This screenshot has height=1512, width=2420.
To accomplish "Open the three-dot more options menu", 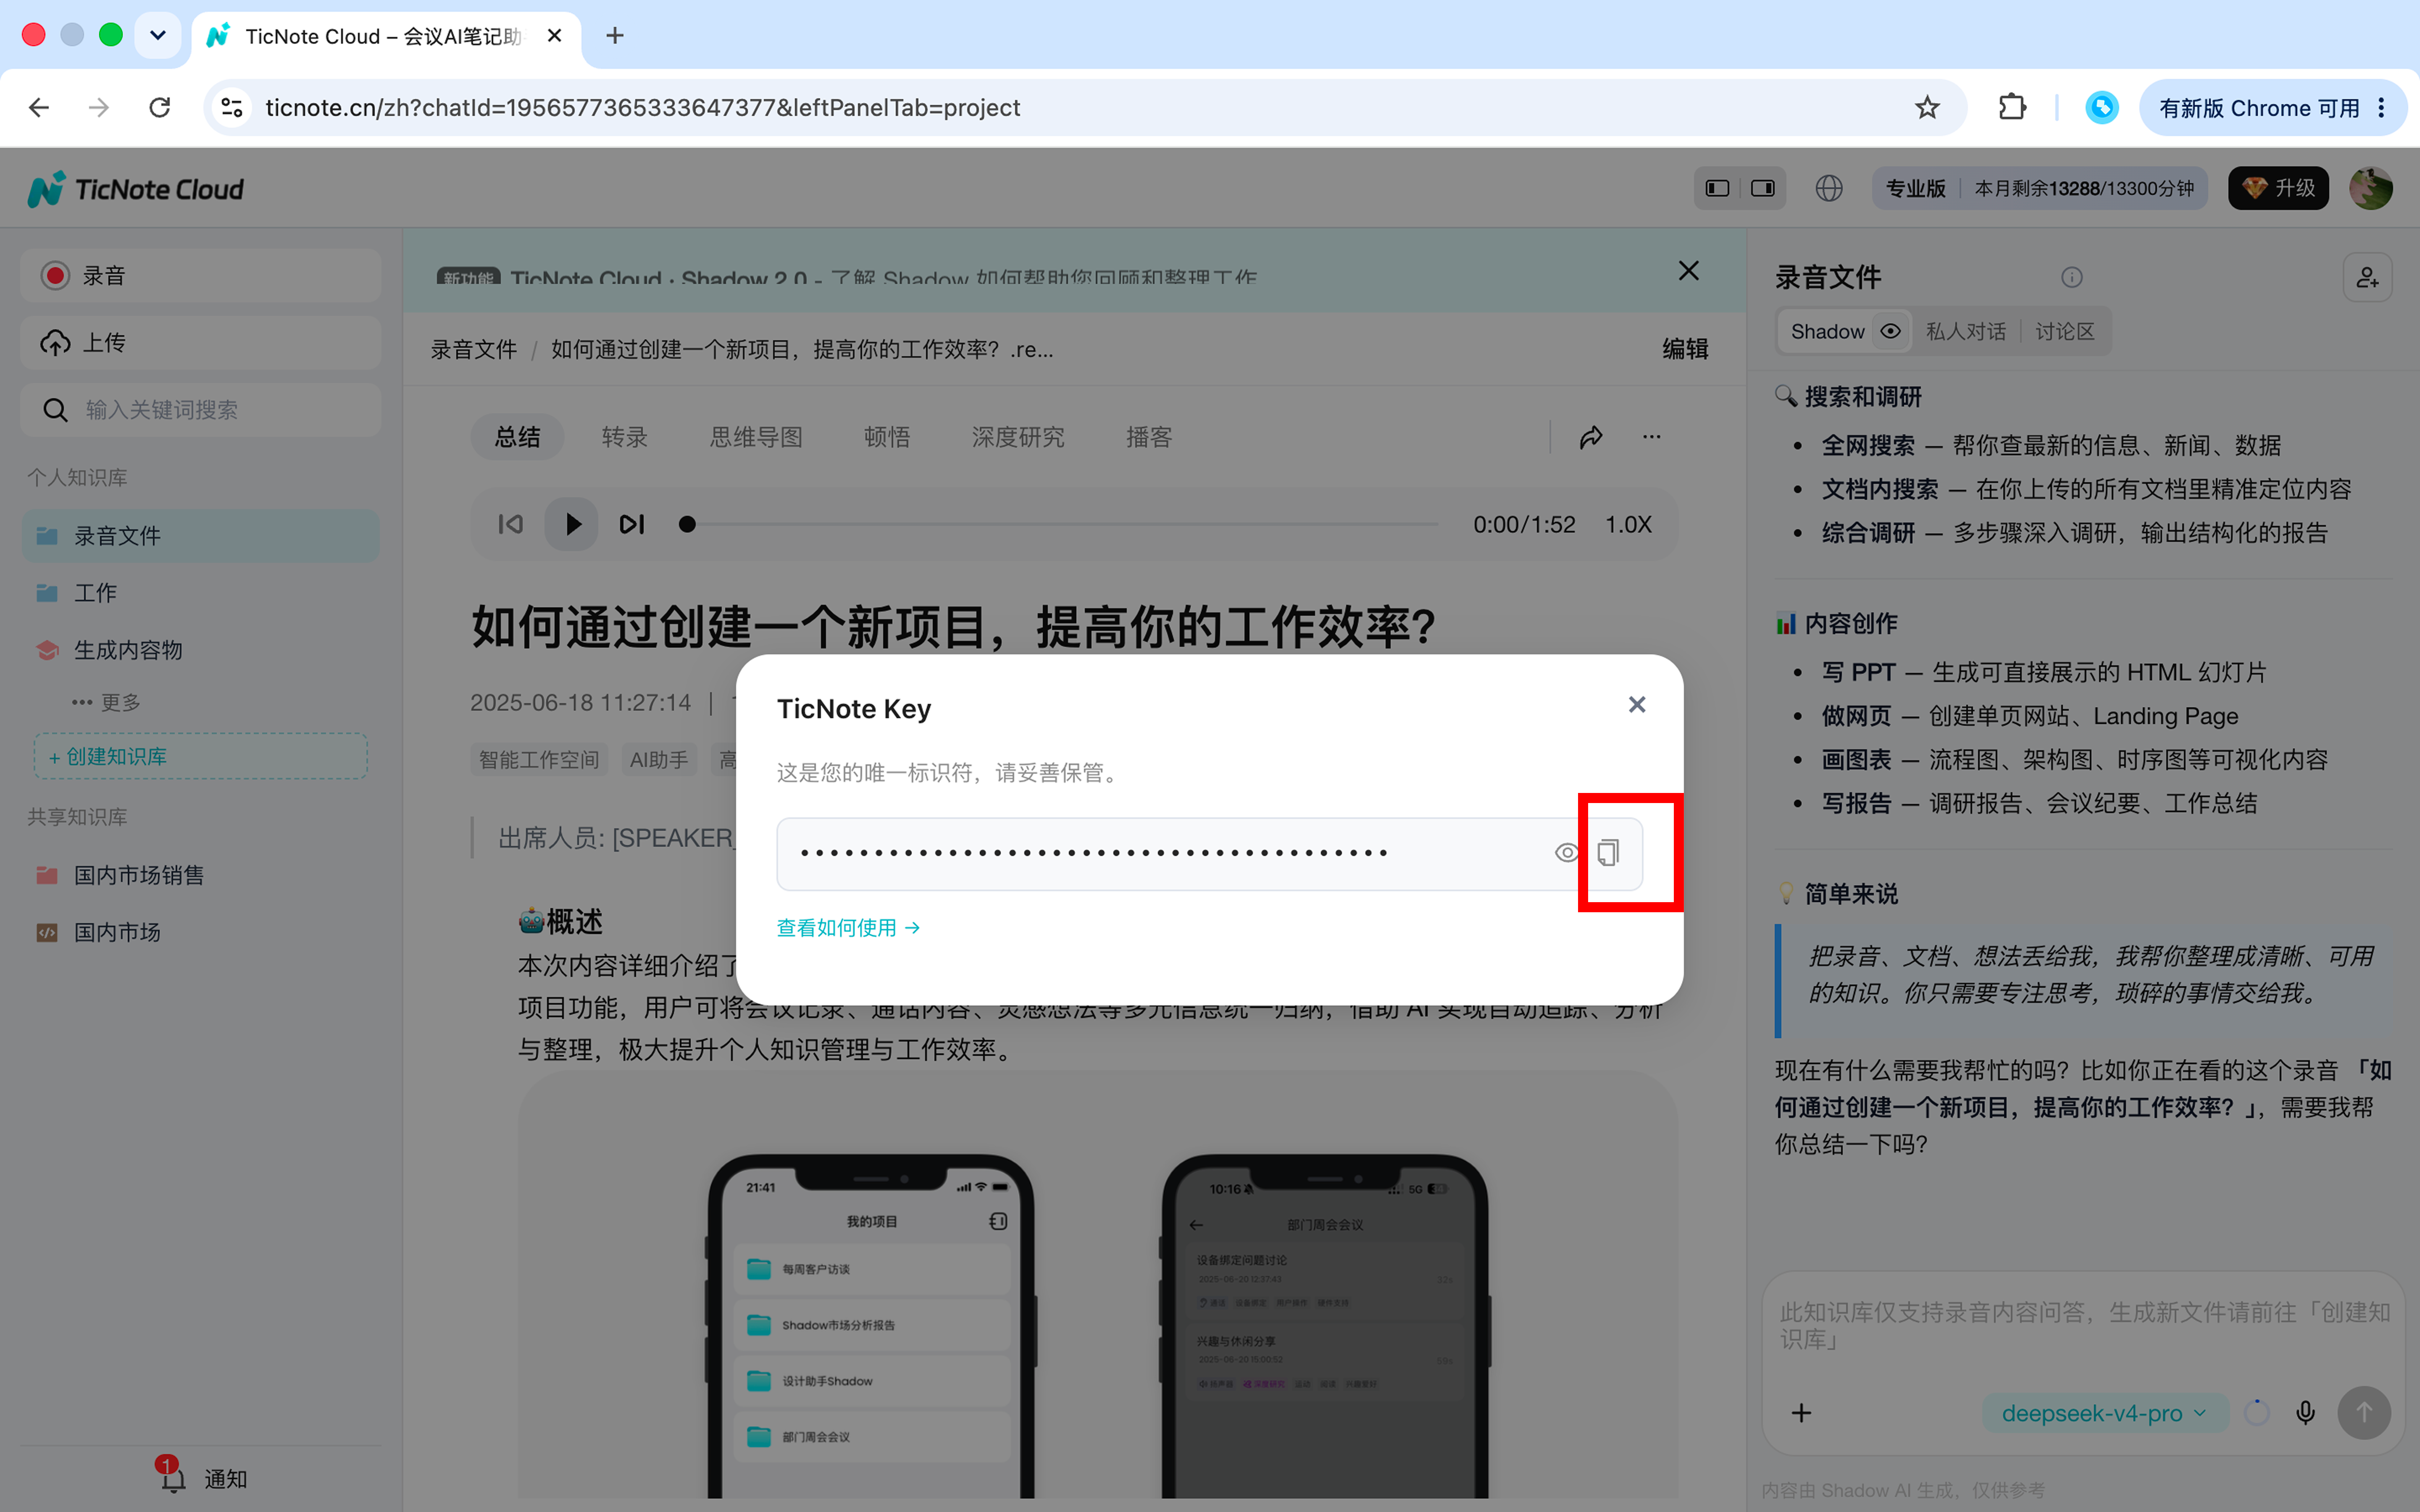I will click(1651, 437).
